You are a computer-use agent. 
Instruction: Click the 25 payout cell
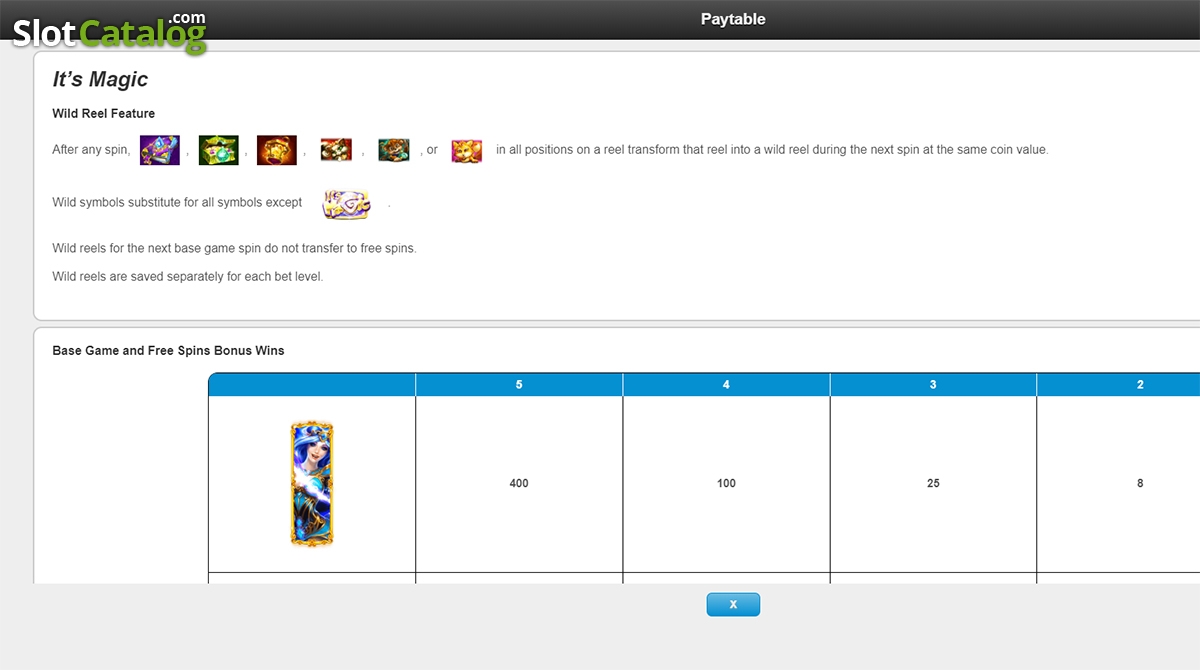tap(933, 484)
